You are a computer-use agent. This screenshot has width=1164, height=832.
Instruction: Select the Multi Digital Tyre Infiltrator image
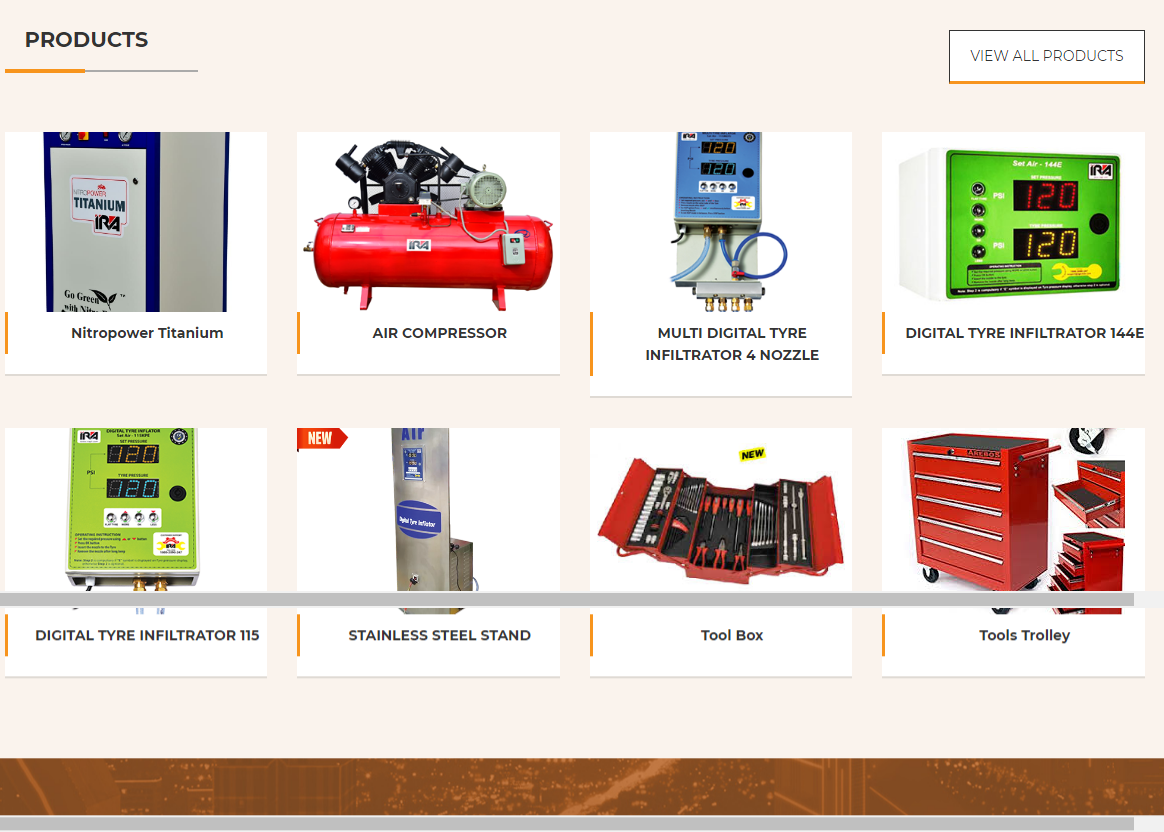tap(720, 222)
